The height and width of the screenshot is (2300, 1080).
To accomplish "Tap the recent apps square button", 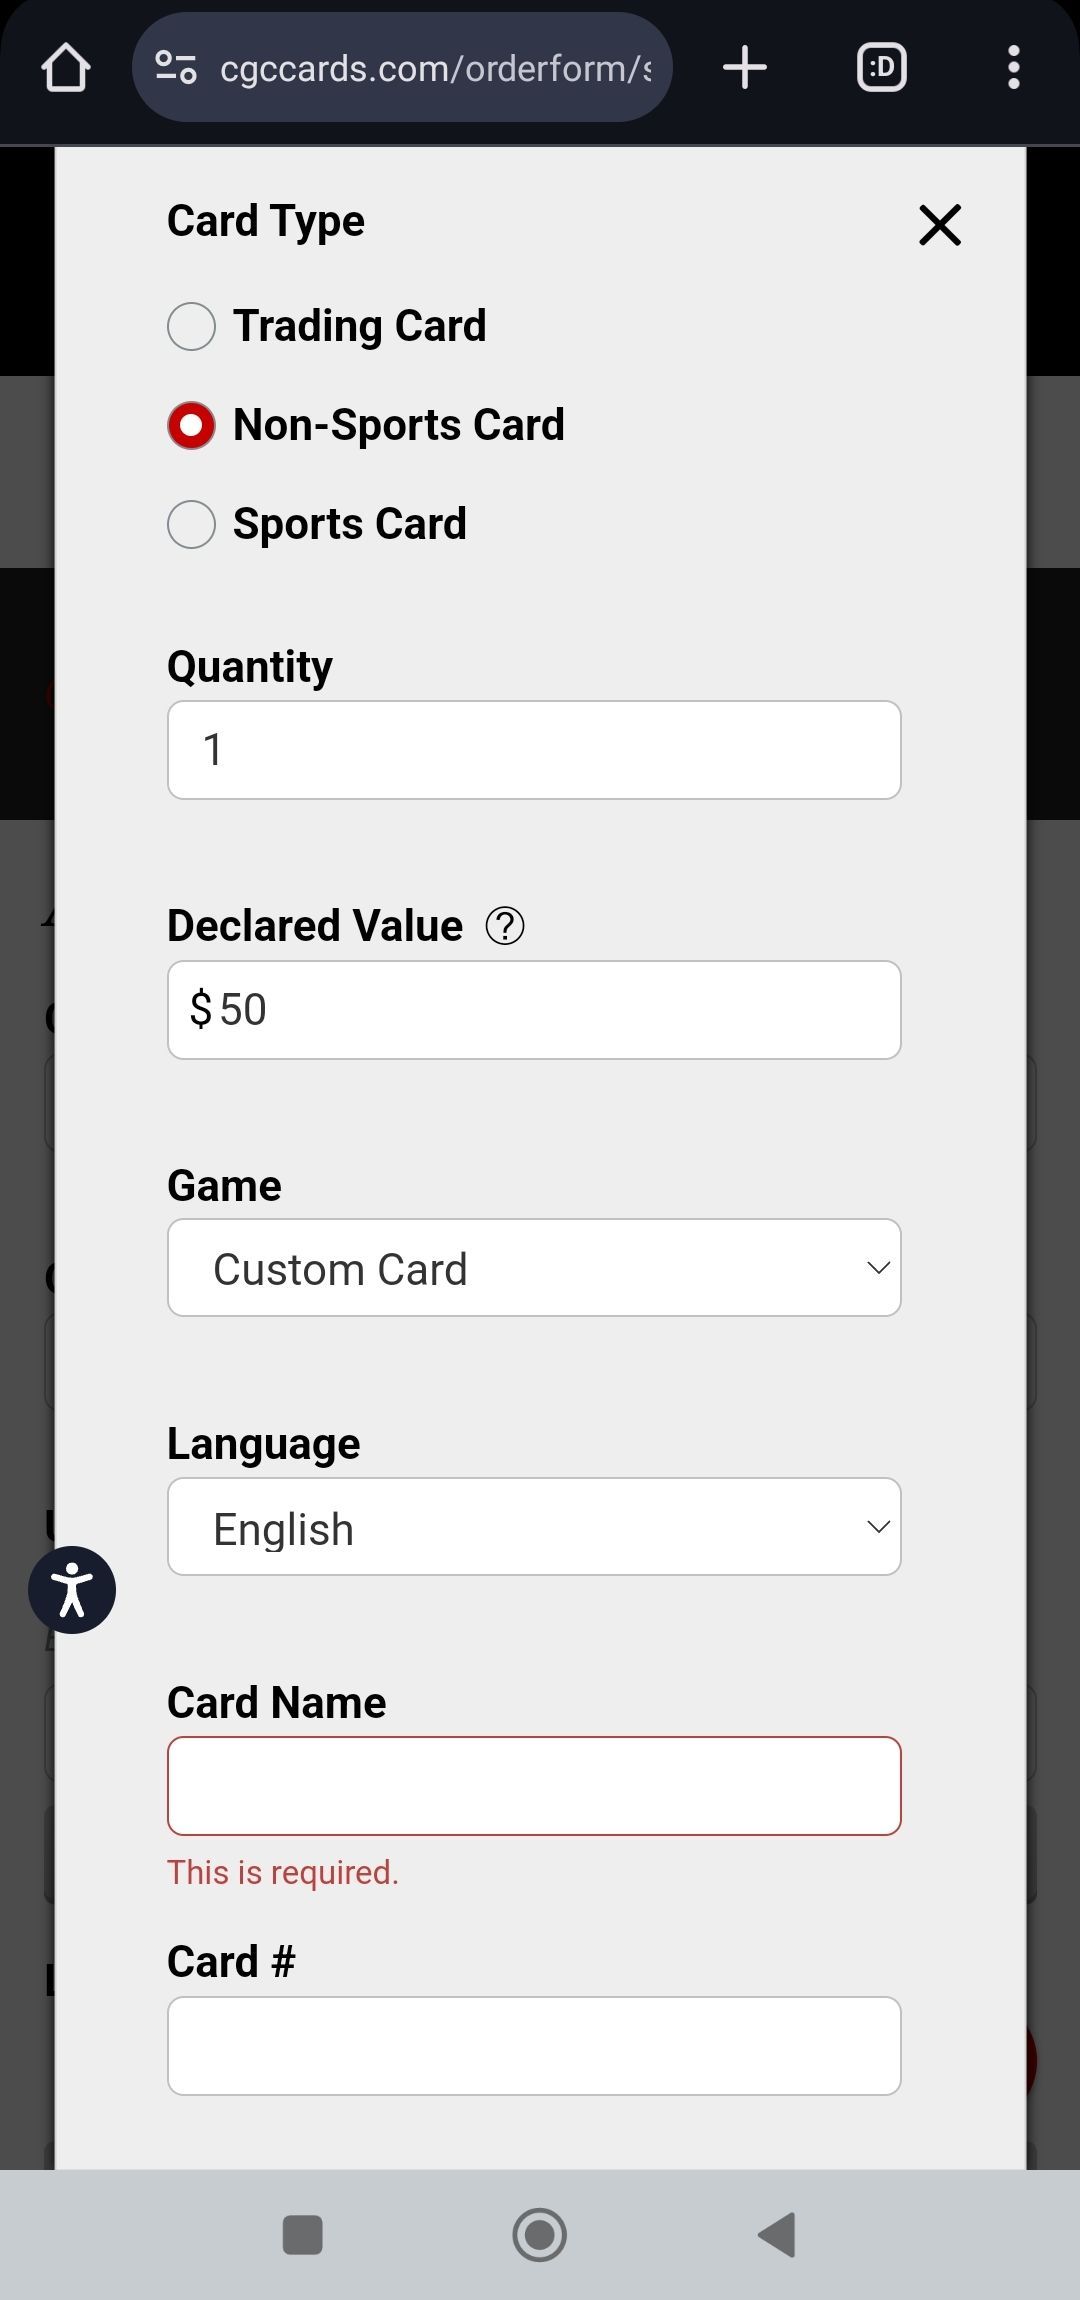I will (303, 2235).
